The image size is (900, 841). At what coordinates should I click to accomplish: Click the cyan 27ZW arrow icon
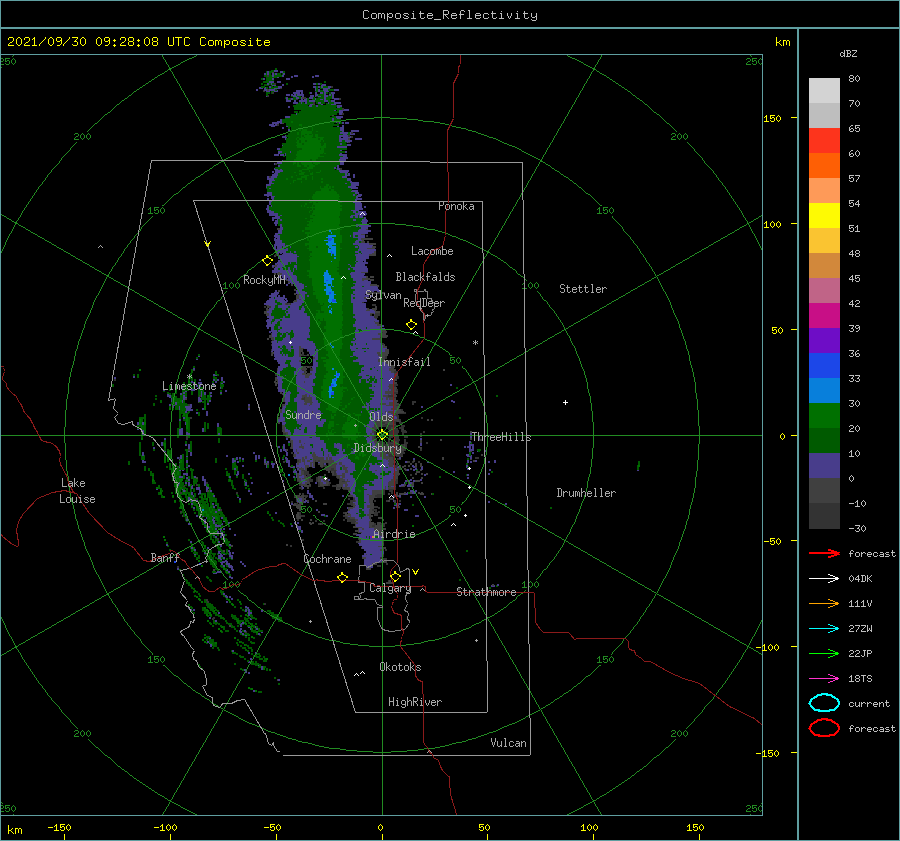click(824, 629)
